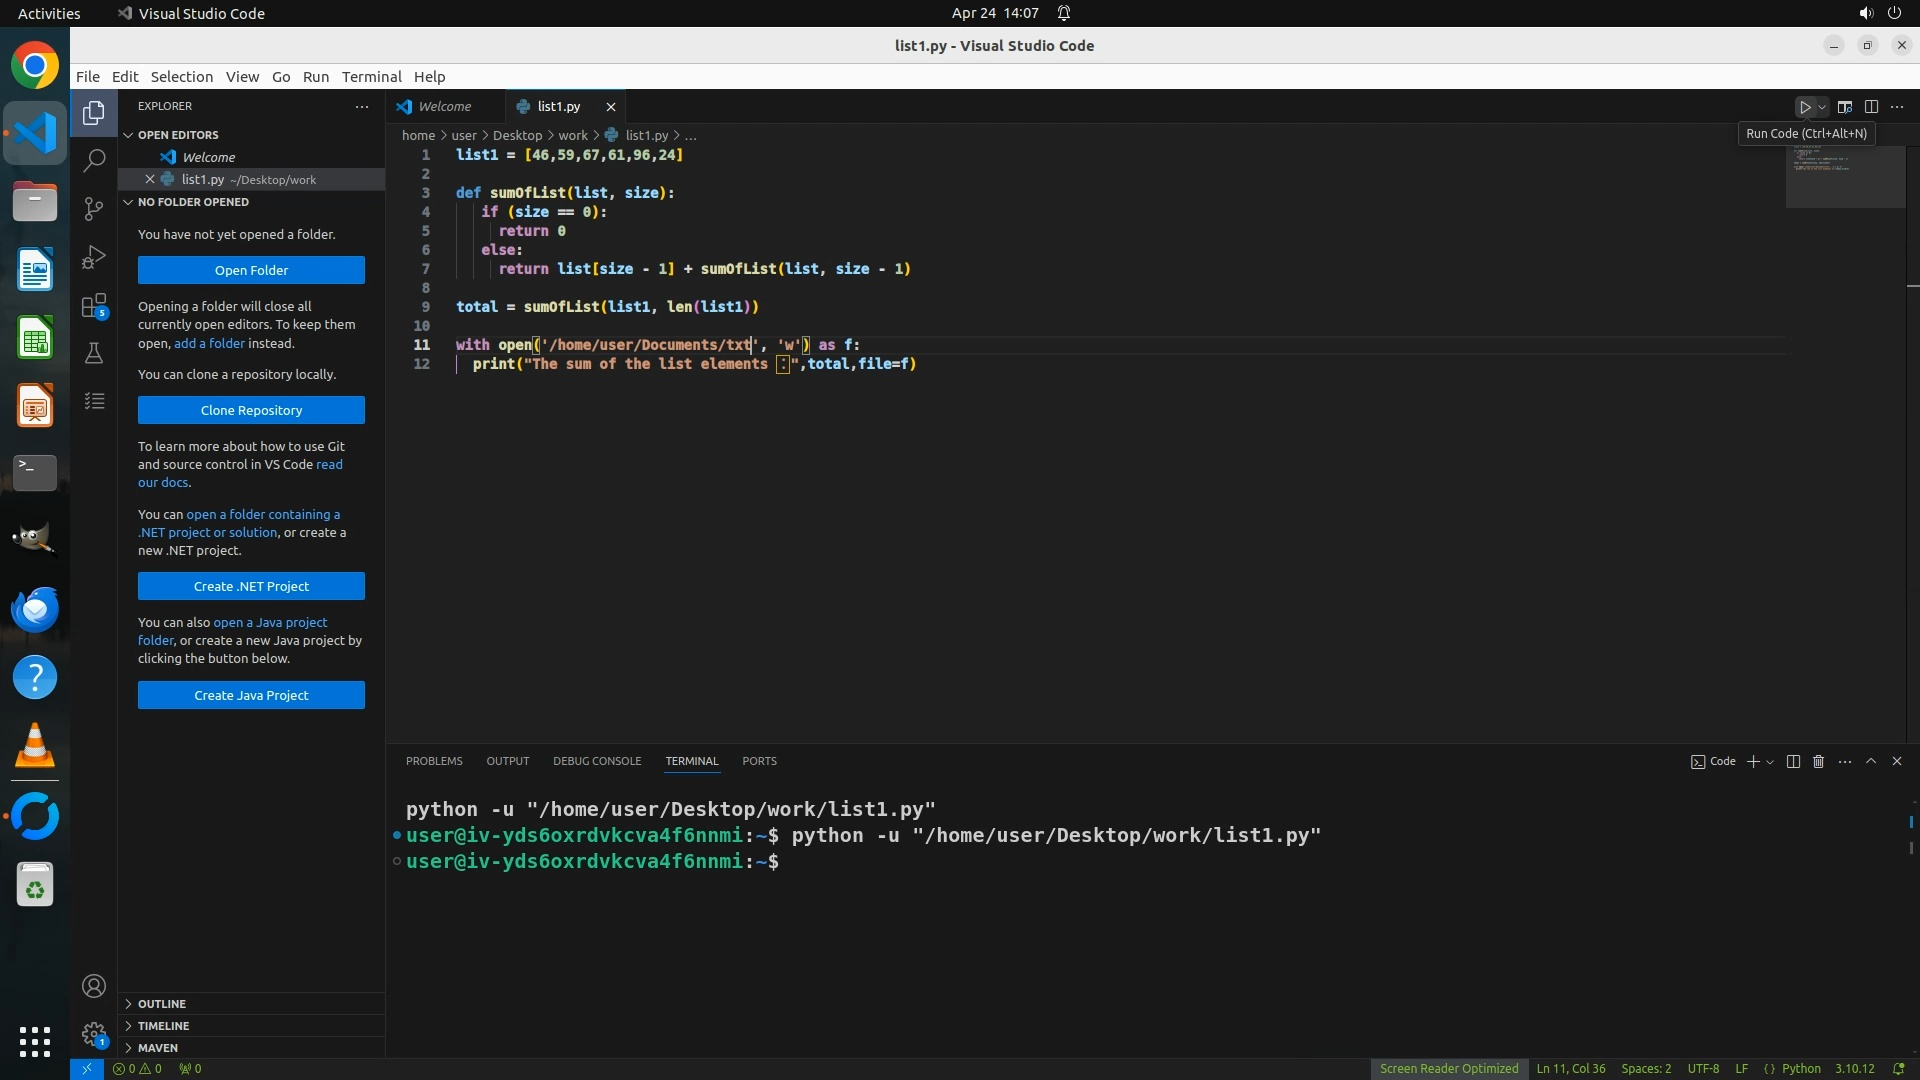1920x1080 pixels.
Task: Expand the OUTLINE section
Action: [162, 1004]
